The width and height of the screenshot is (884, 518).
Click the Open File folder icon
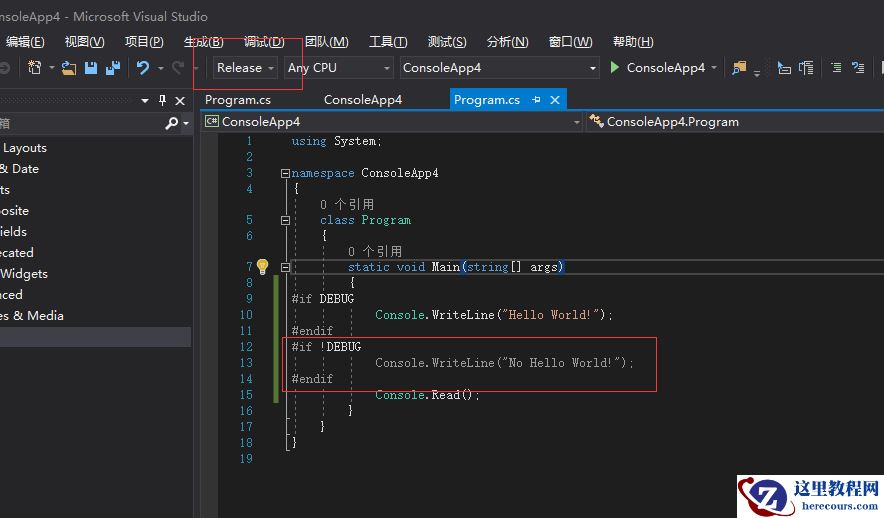click(x=69, y=68)
